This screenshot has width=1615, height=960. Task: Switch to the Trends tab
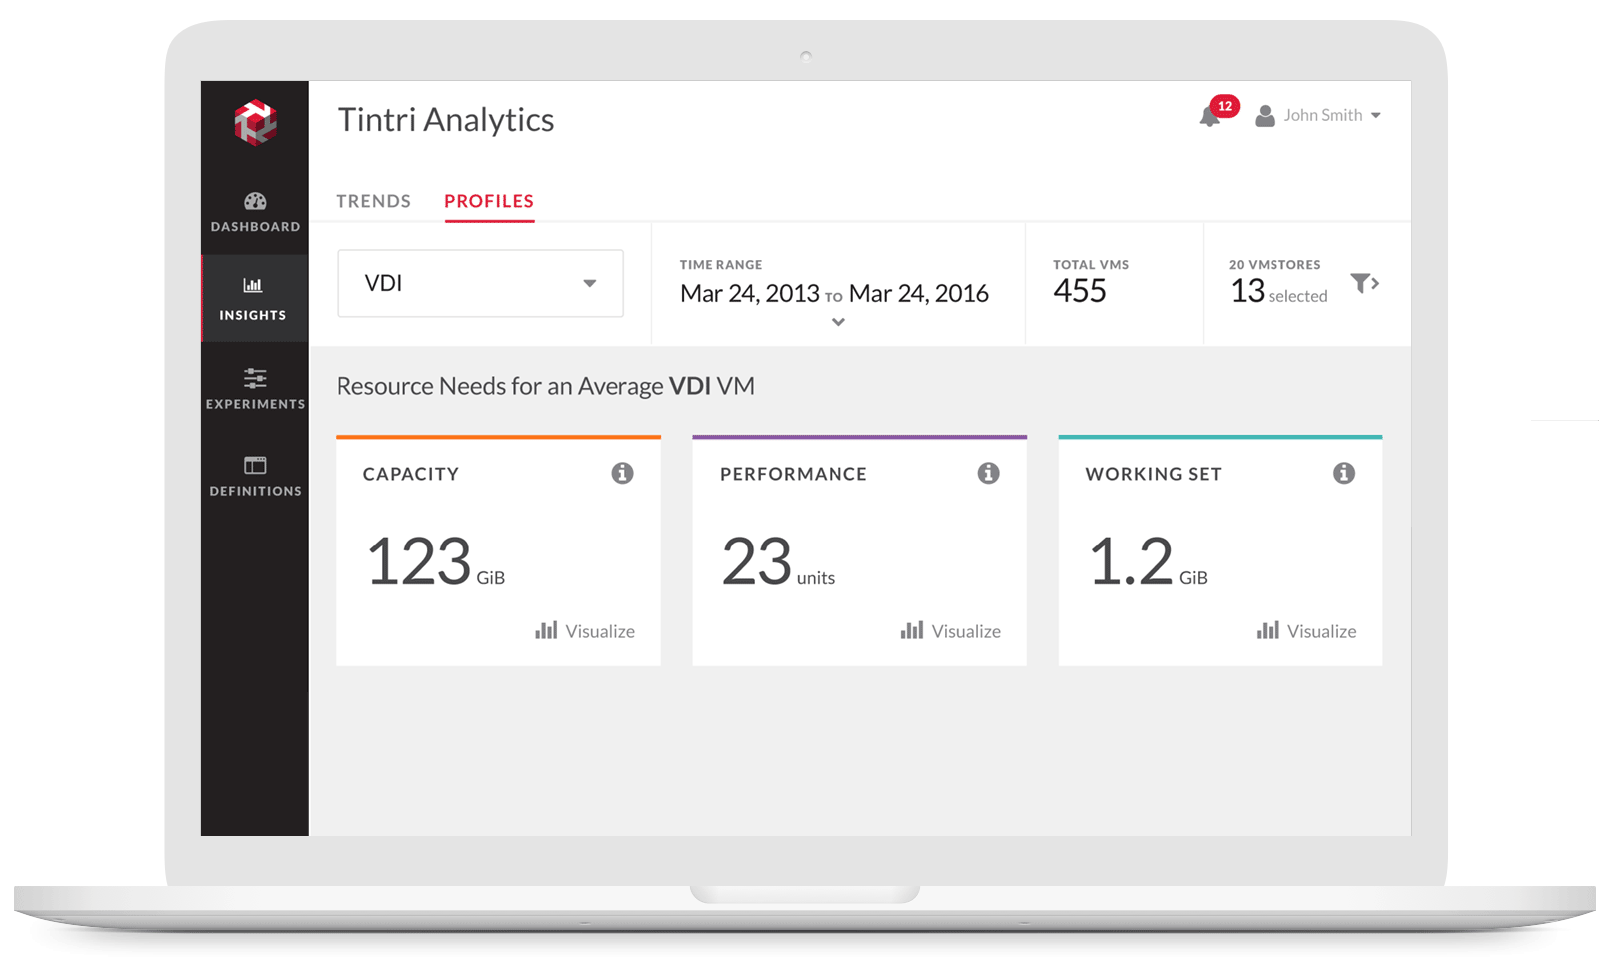(373, 201)
